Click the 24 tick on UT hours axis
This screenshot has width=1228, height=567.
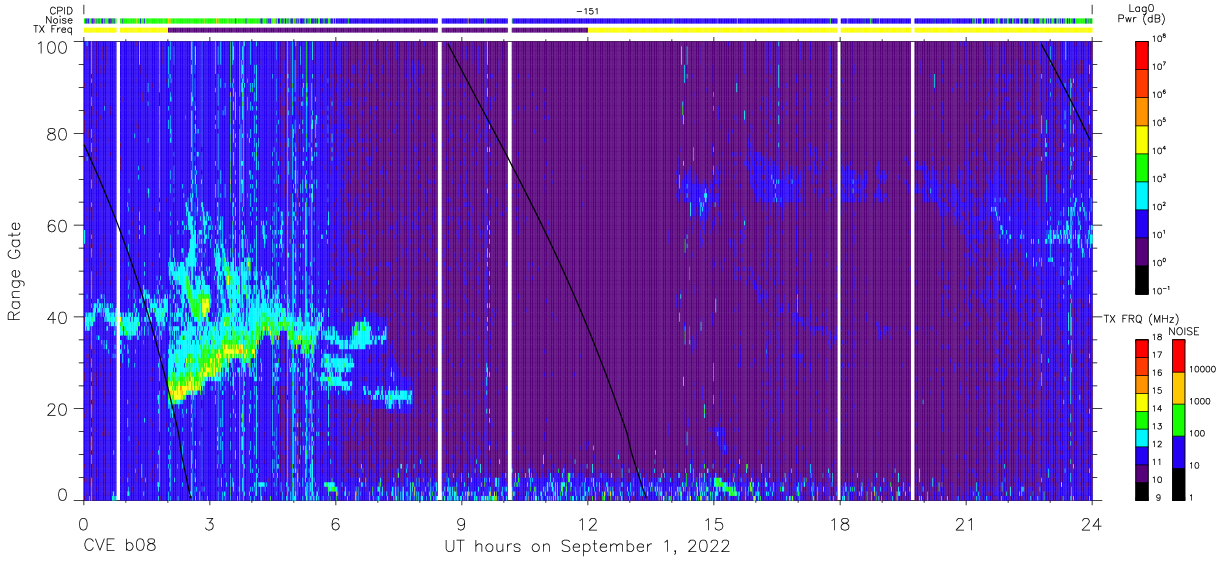tap(1091, 524)
